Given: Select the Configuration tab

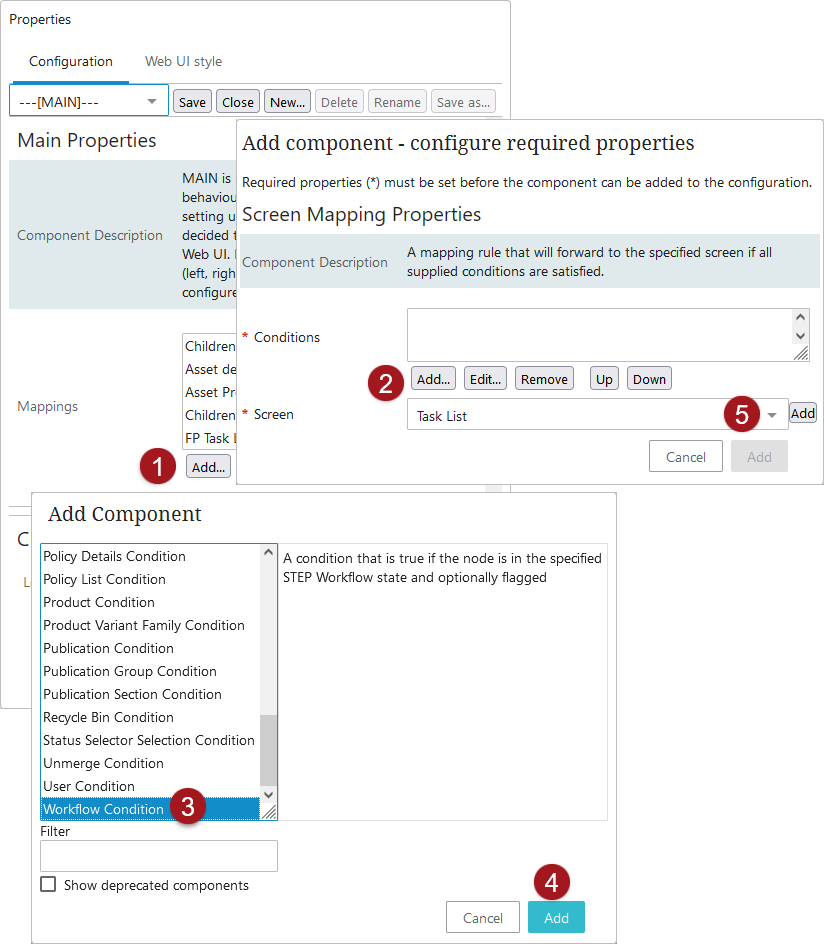Looking at the screenshot, I should tap(70, 61).
